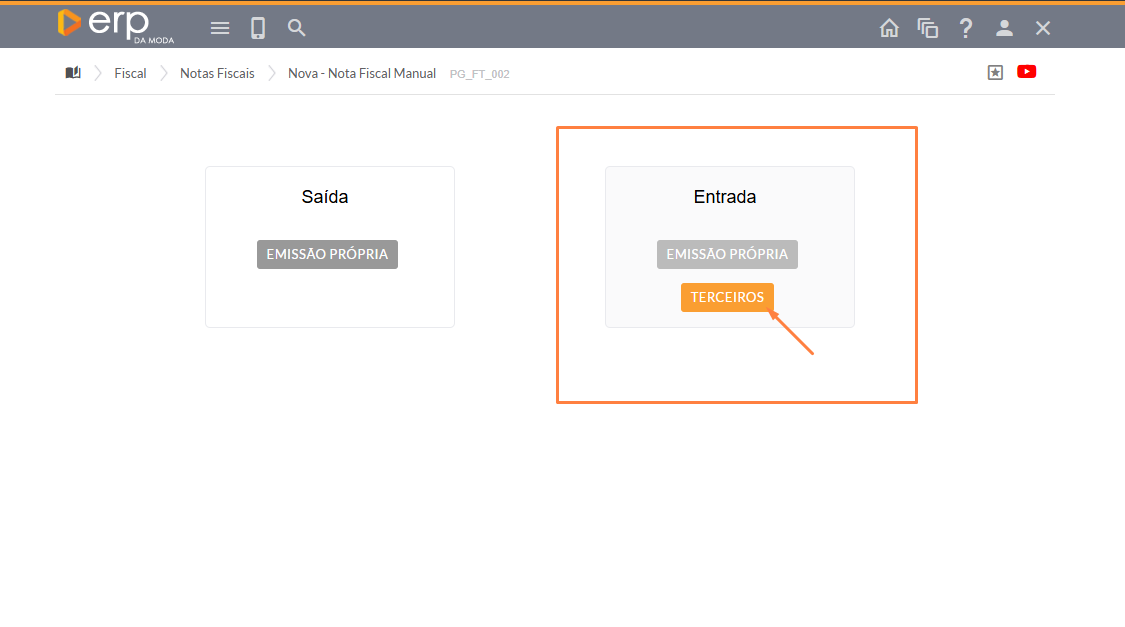Navigate to Fiscal breadcrumb
Image resolution: width=1125 pixels, height=627 pixels.
pos(130,73)
